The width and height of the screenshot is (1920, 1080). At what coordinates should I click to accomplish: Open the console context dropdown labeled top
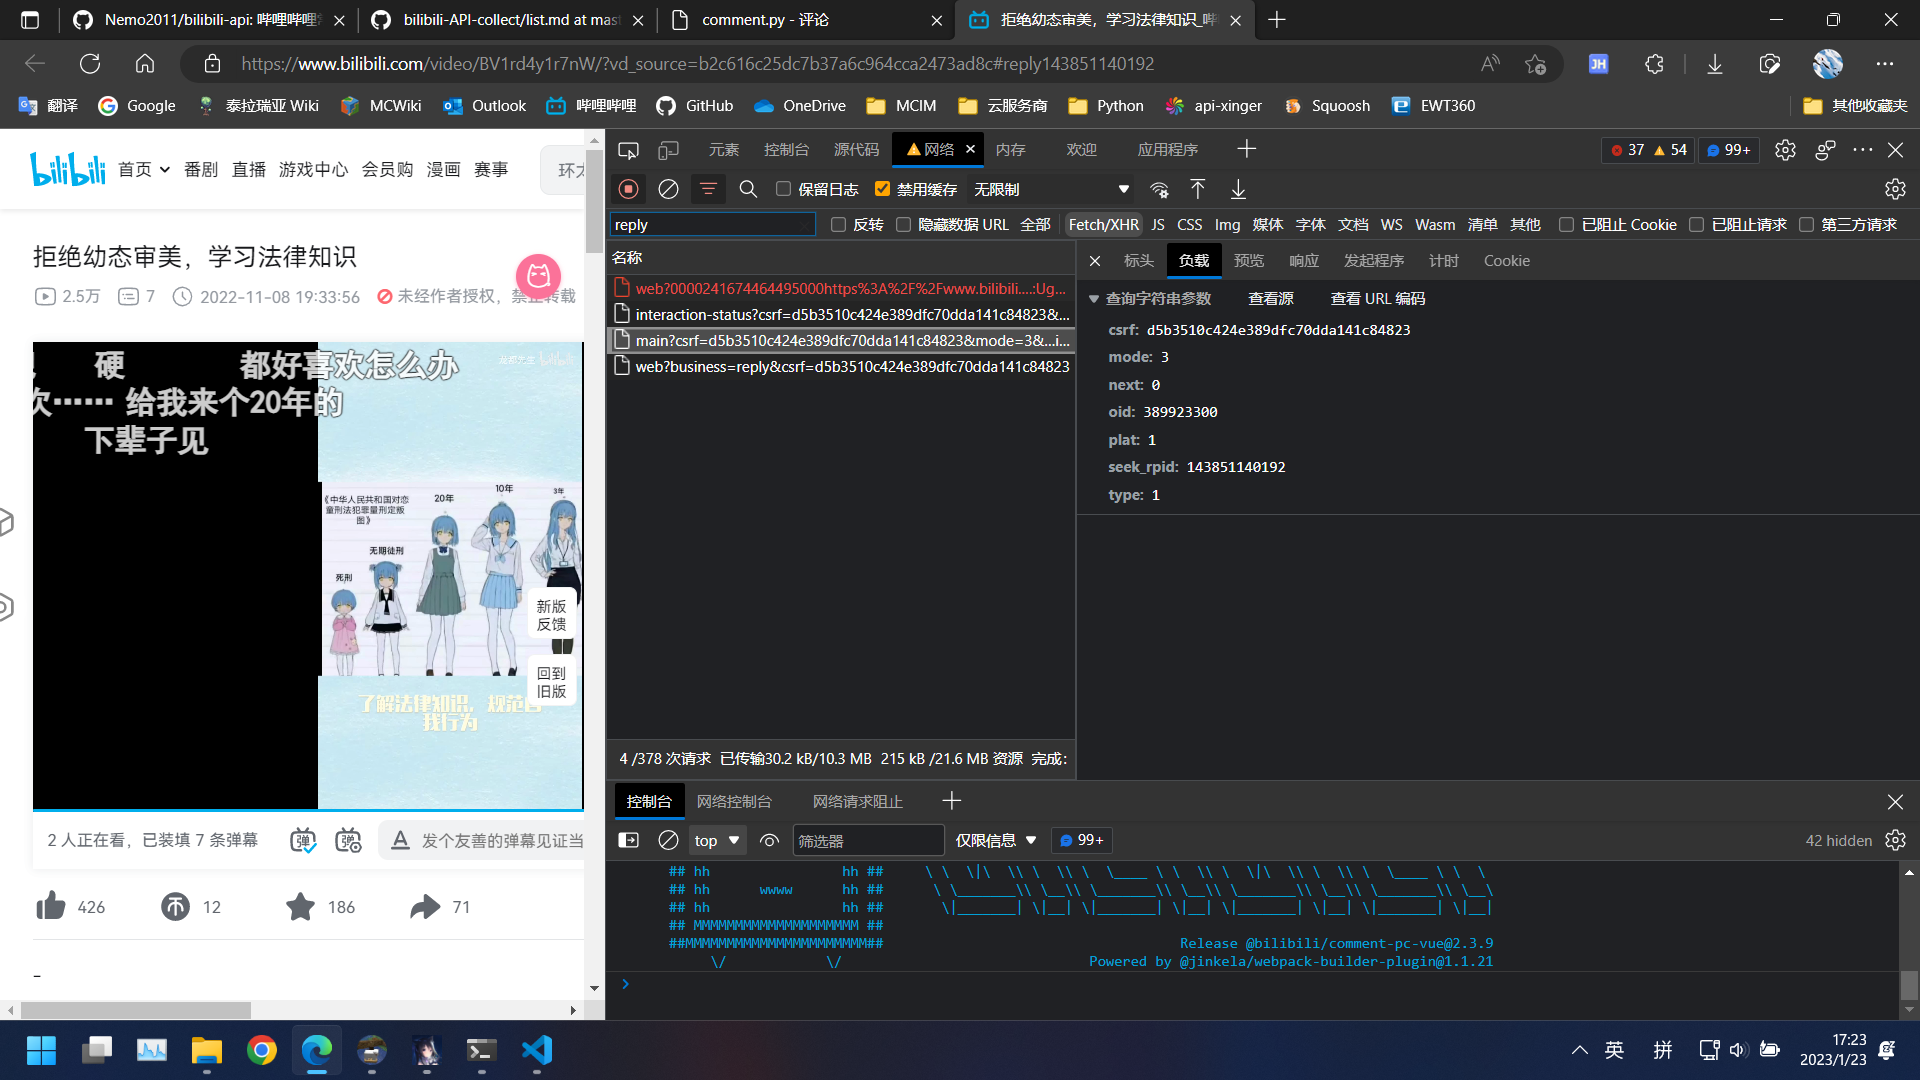pos(716,840)
